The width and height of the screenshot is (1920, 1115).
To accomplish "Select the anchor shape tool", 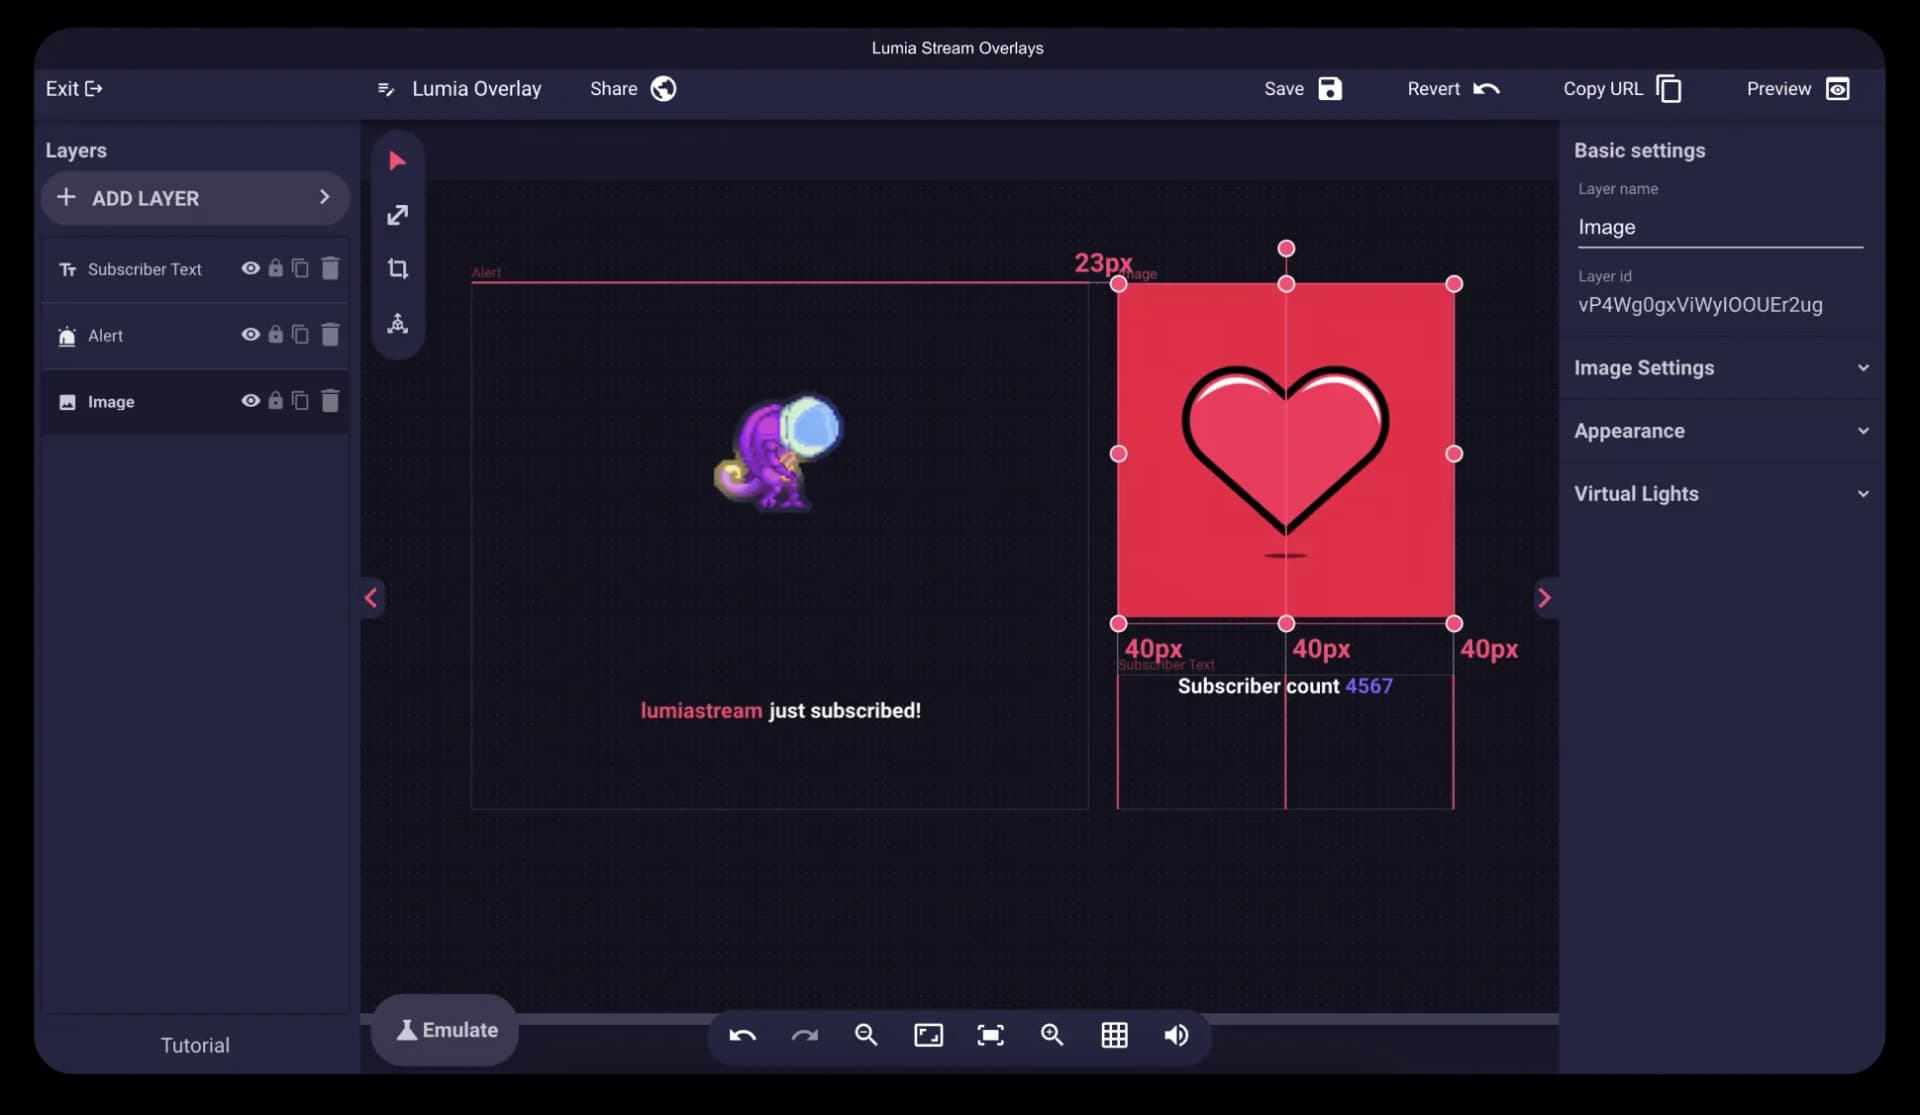I will tap(397, 323).
